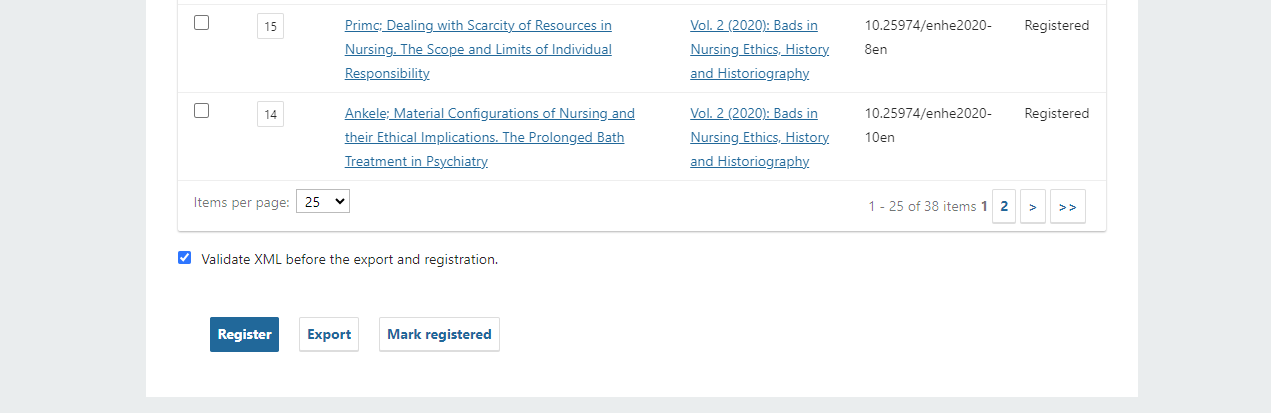The image size is (1271, 413).
Task: Click DOI 10.25974/enhe2020-8en text
Action: click(928, 37)
